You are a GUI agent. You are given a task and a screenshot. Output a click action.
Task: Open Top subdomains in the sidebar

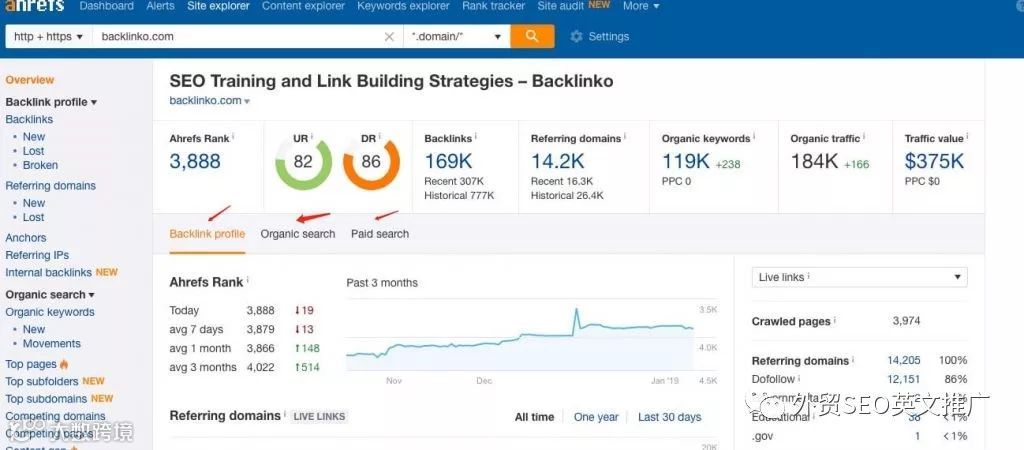click(x=46, y=398)
